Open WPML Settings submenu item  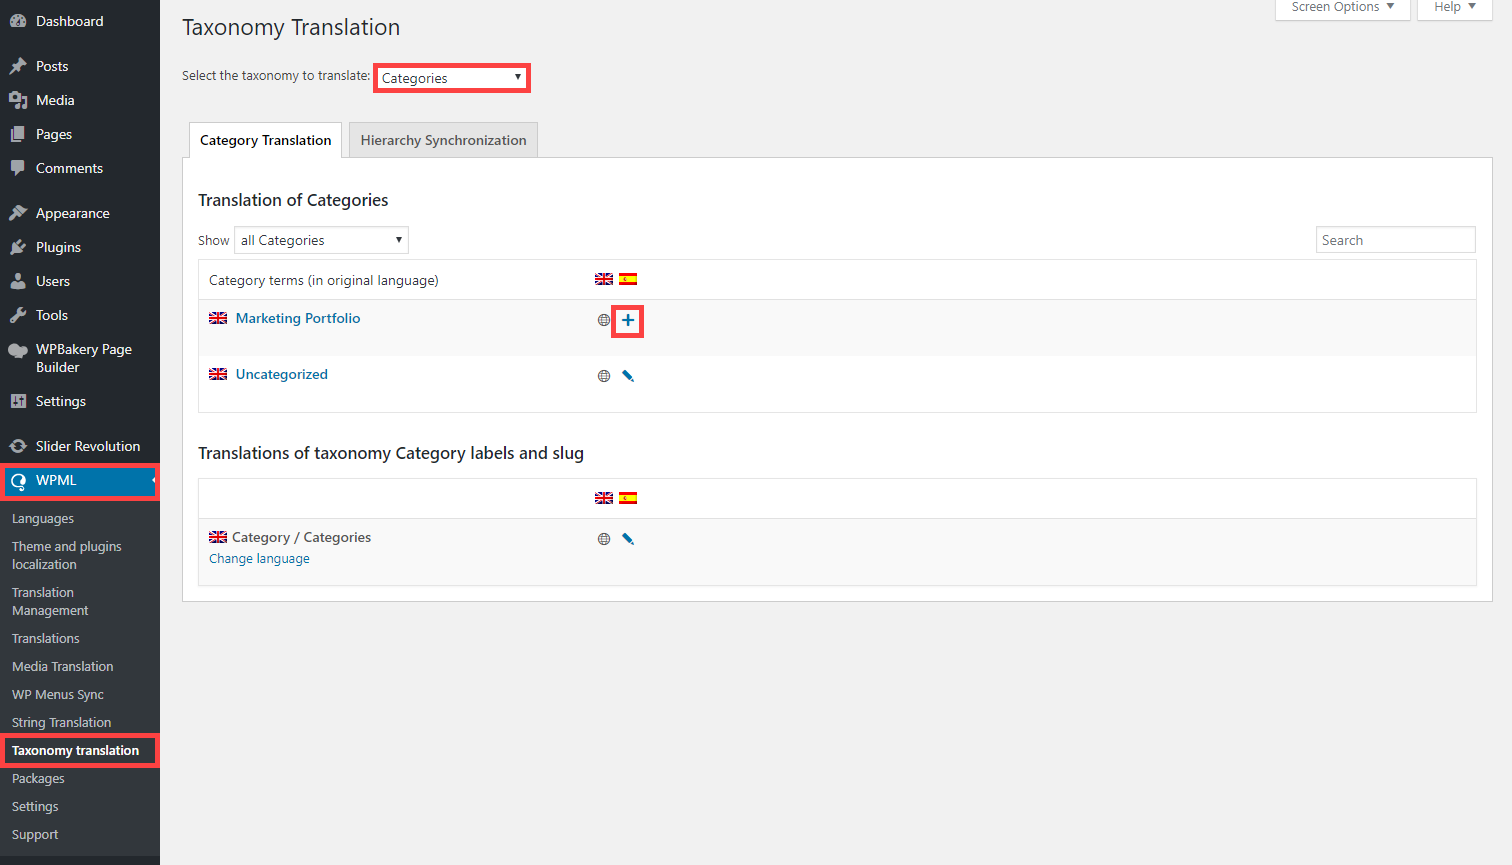tap(35, 807)
